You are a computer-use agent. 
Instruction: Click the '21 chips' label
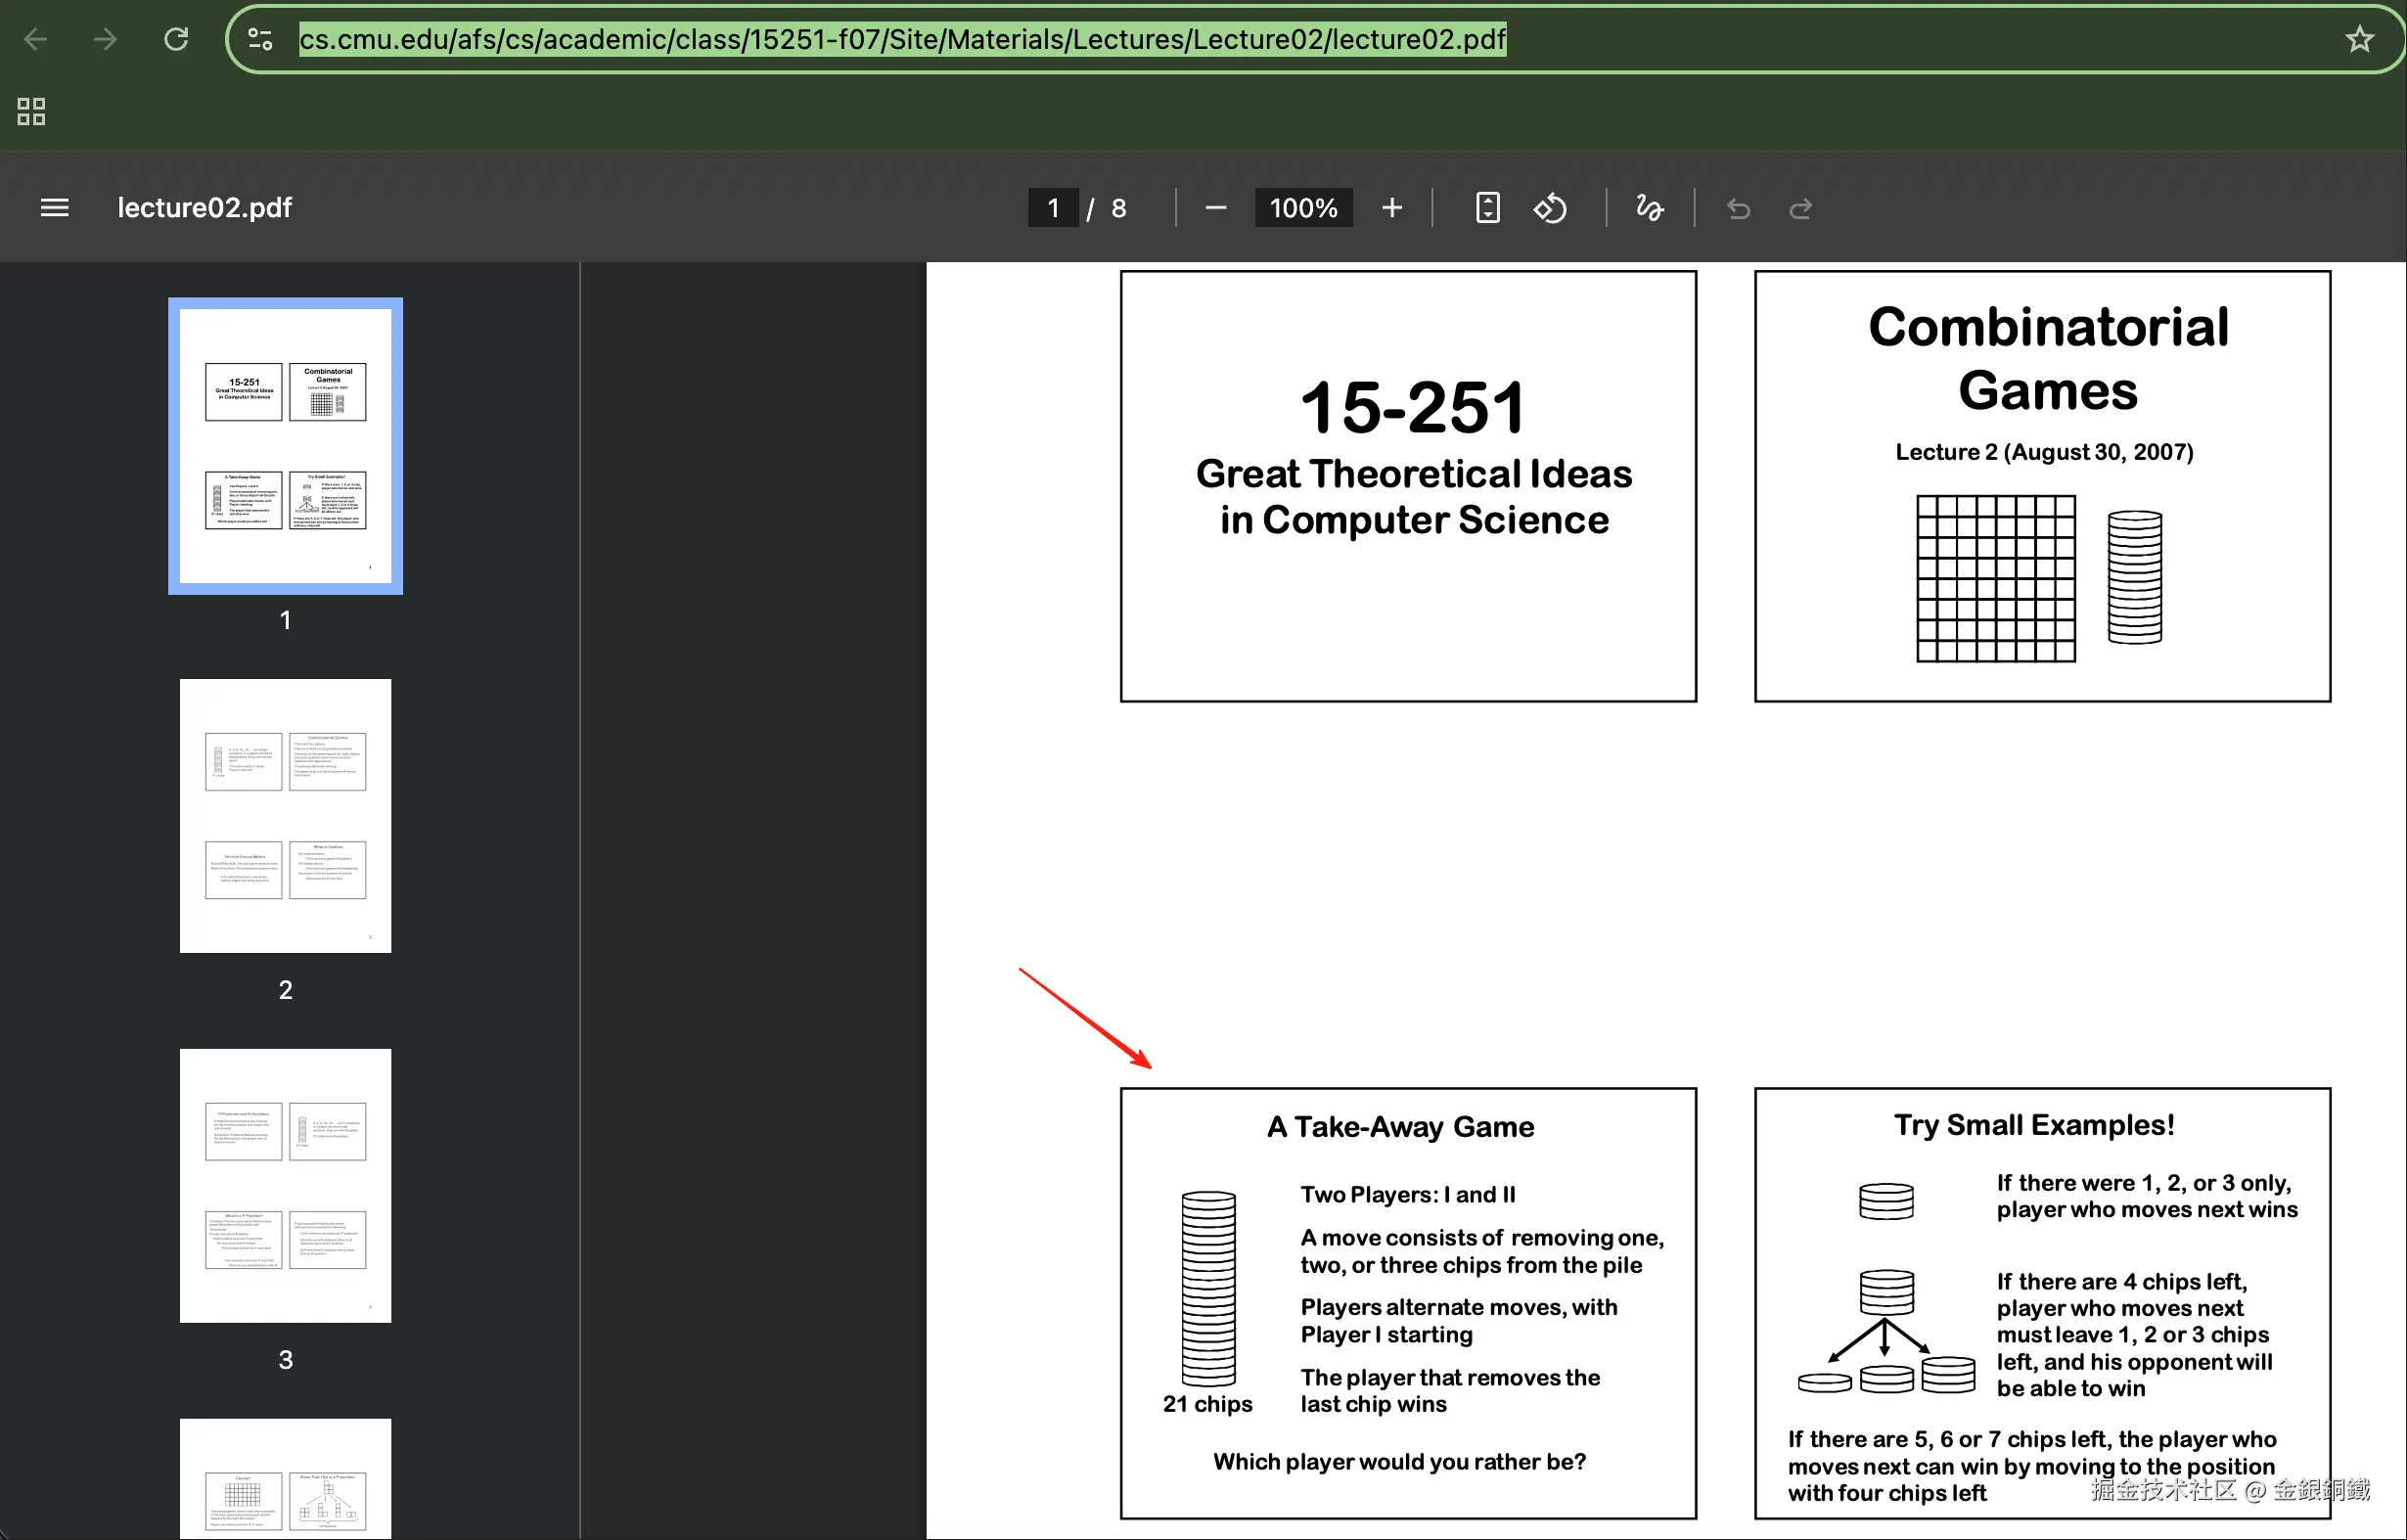(x=1207, y=1404)
